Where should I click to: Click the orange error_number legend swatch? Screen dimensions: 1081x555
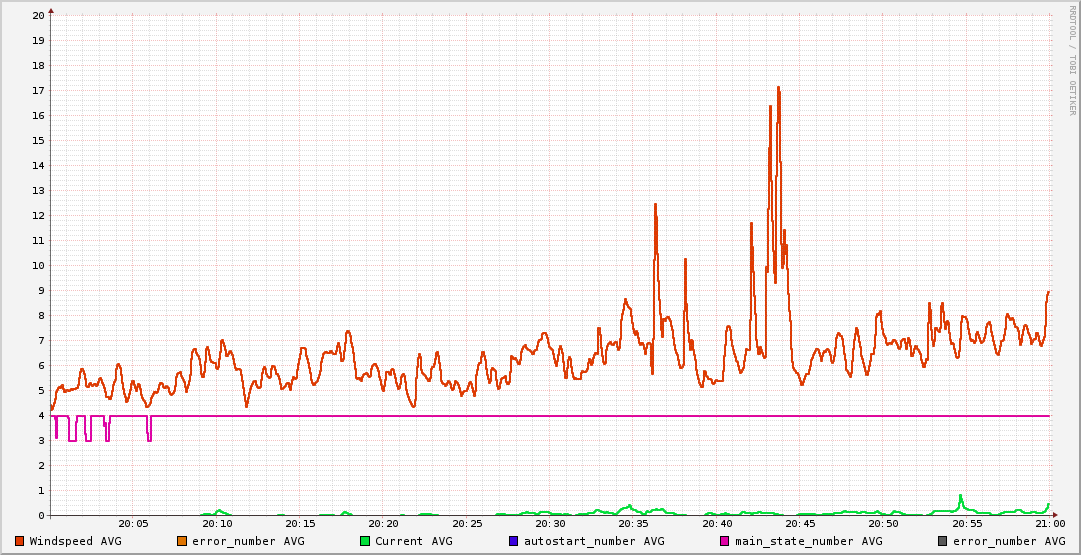point(182,541)
